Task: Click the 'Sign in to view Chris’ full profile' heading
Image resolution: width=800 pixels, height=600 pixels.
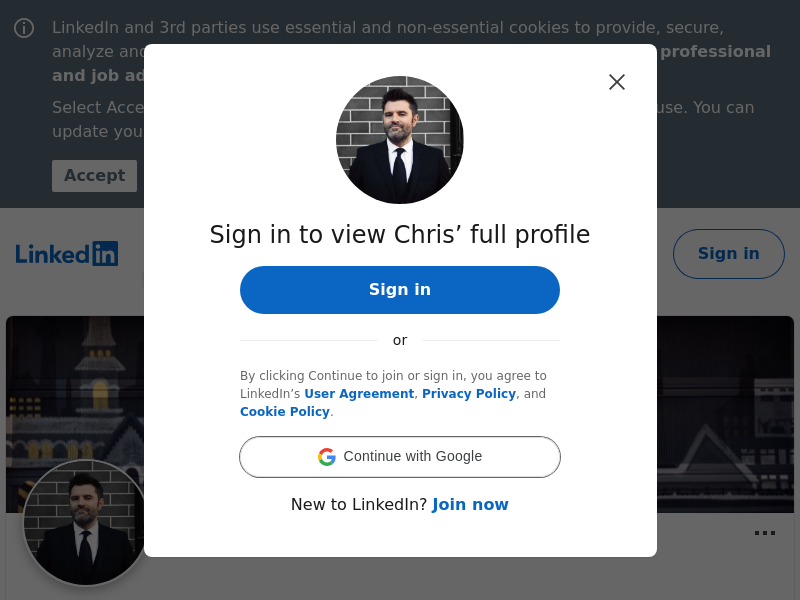Action: point(400,235)
